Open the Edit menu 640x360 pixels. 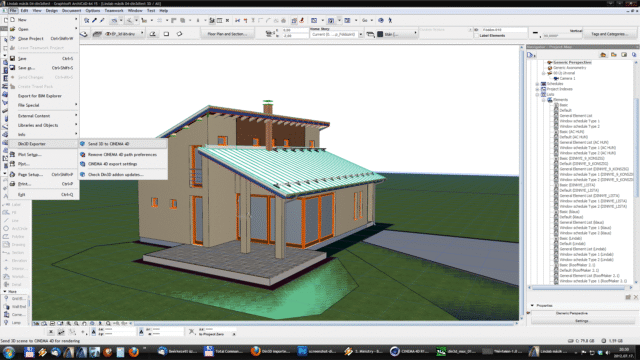click(24, 11)
